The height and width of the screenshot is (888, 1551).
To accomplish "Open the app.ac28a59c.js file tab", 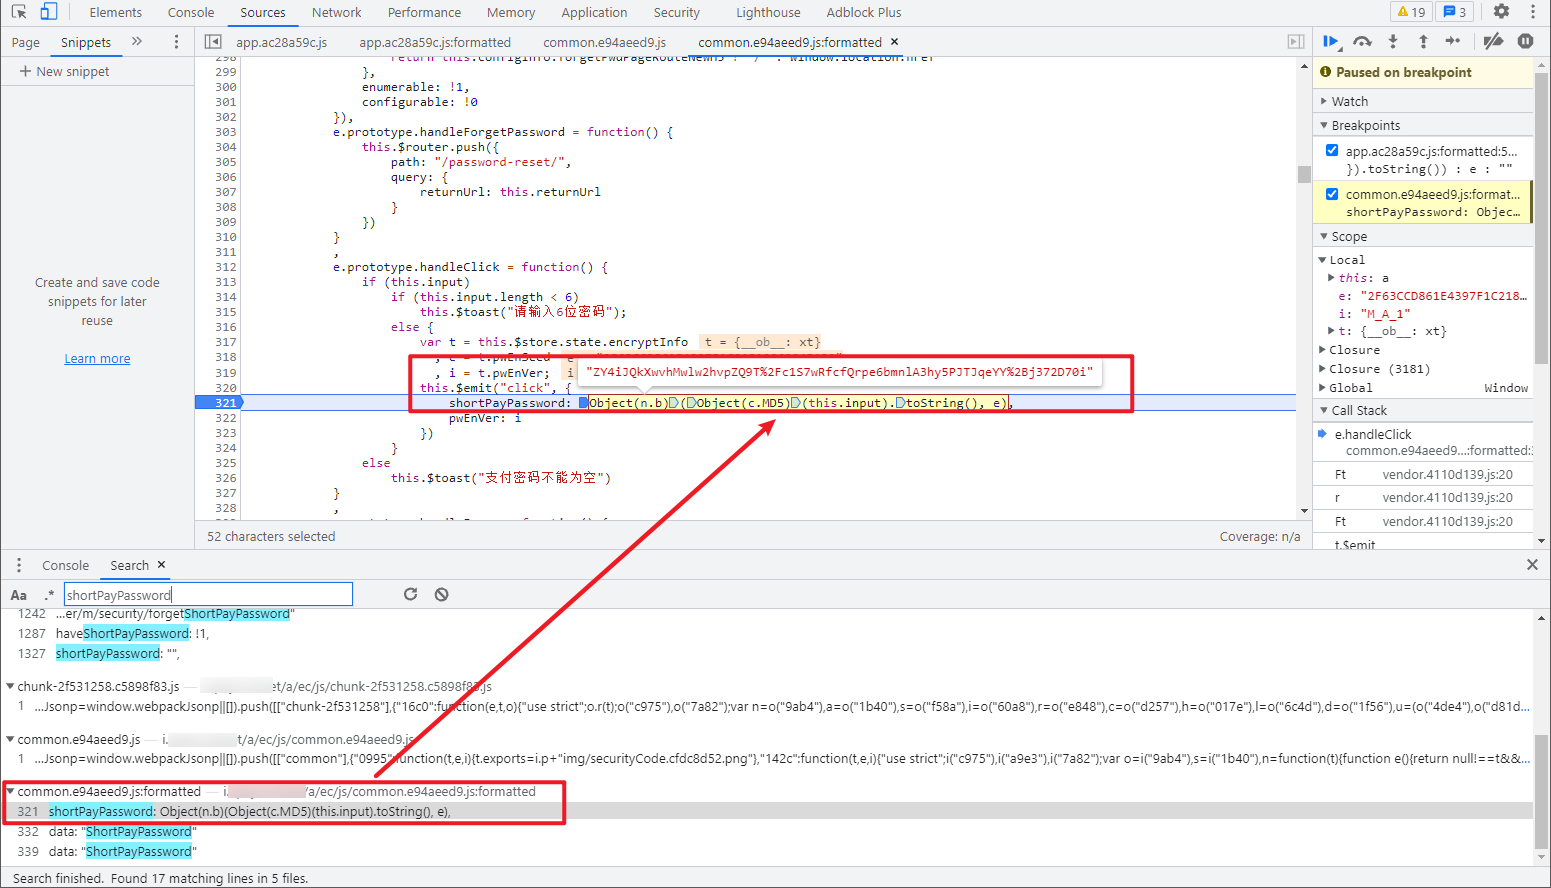I will click(x=282, y=42).
